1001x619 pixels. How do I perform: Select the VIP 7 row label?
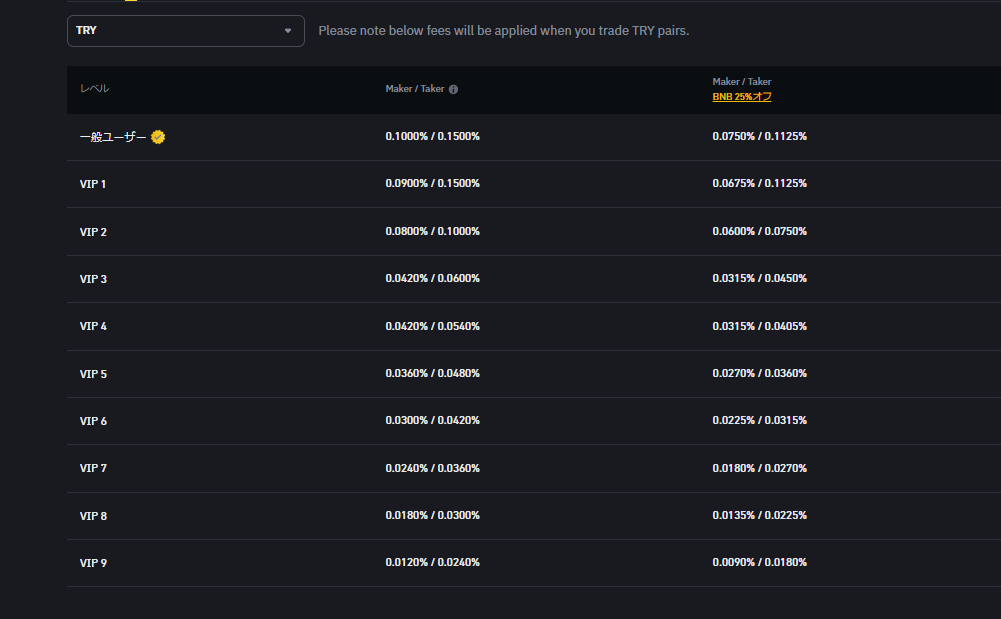click(93, 469)
